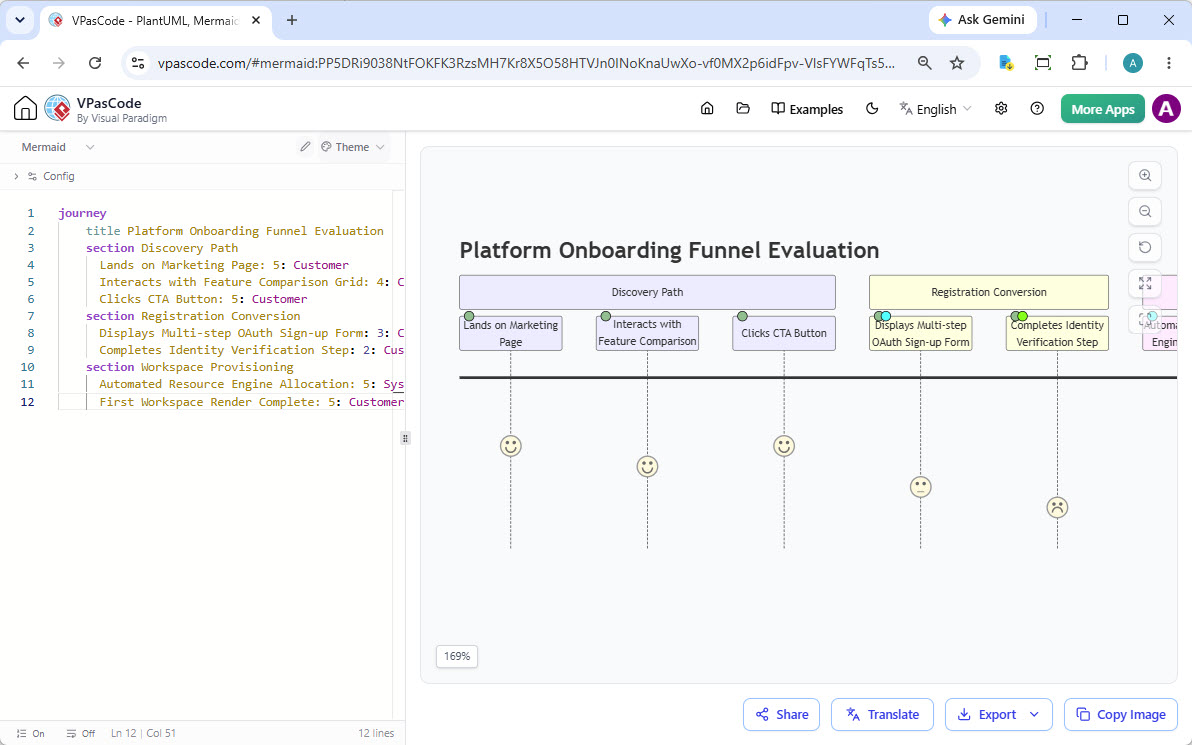1192x745 pixels.
Task: Open the folder icon in header toolbar
Action: [743, 109]
